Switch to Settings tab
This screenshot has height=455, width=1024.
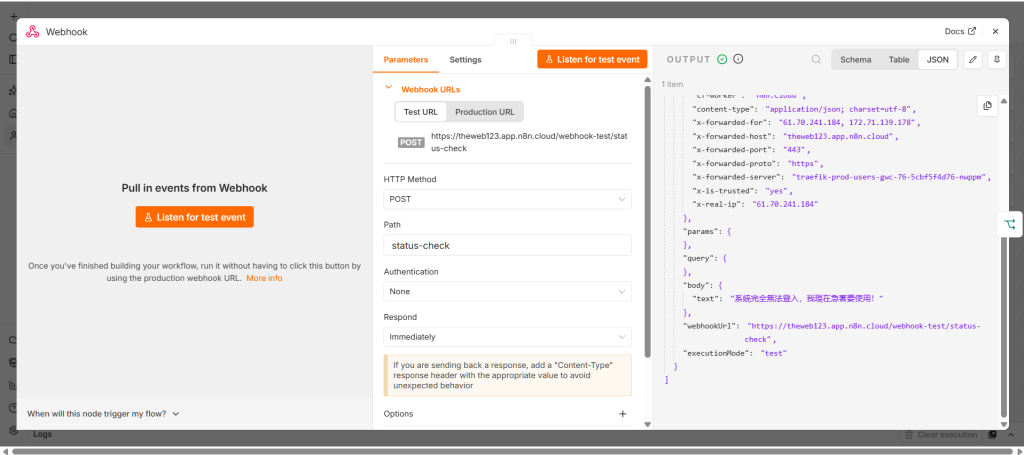click(465, 59)
